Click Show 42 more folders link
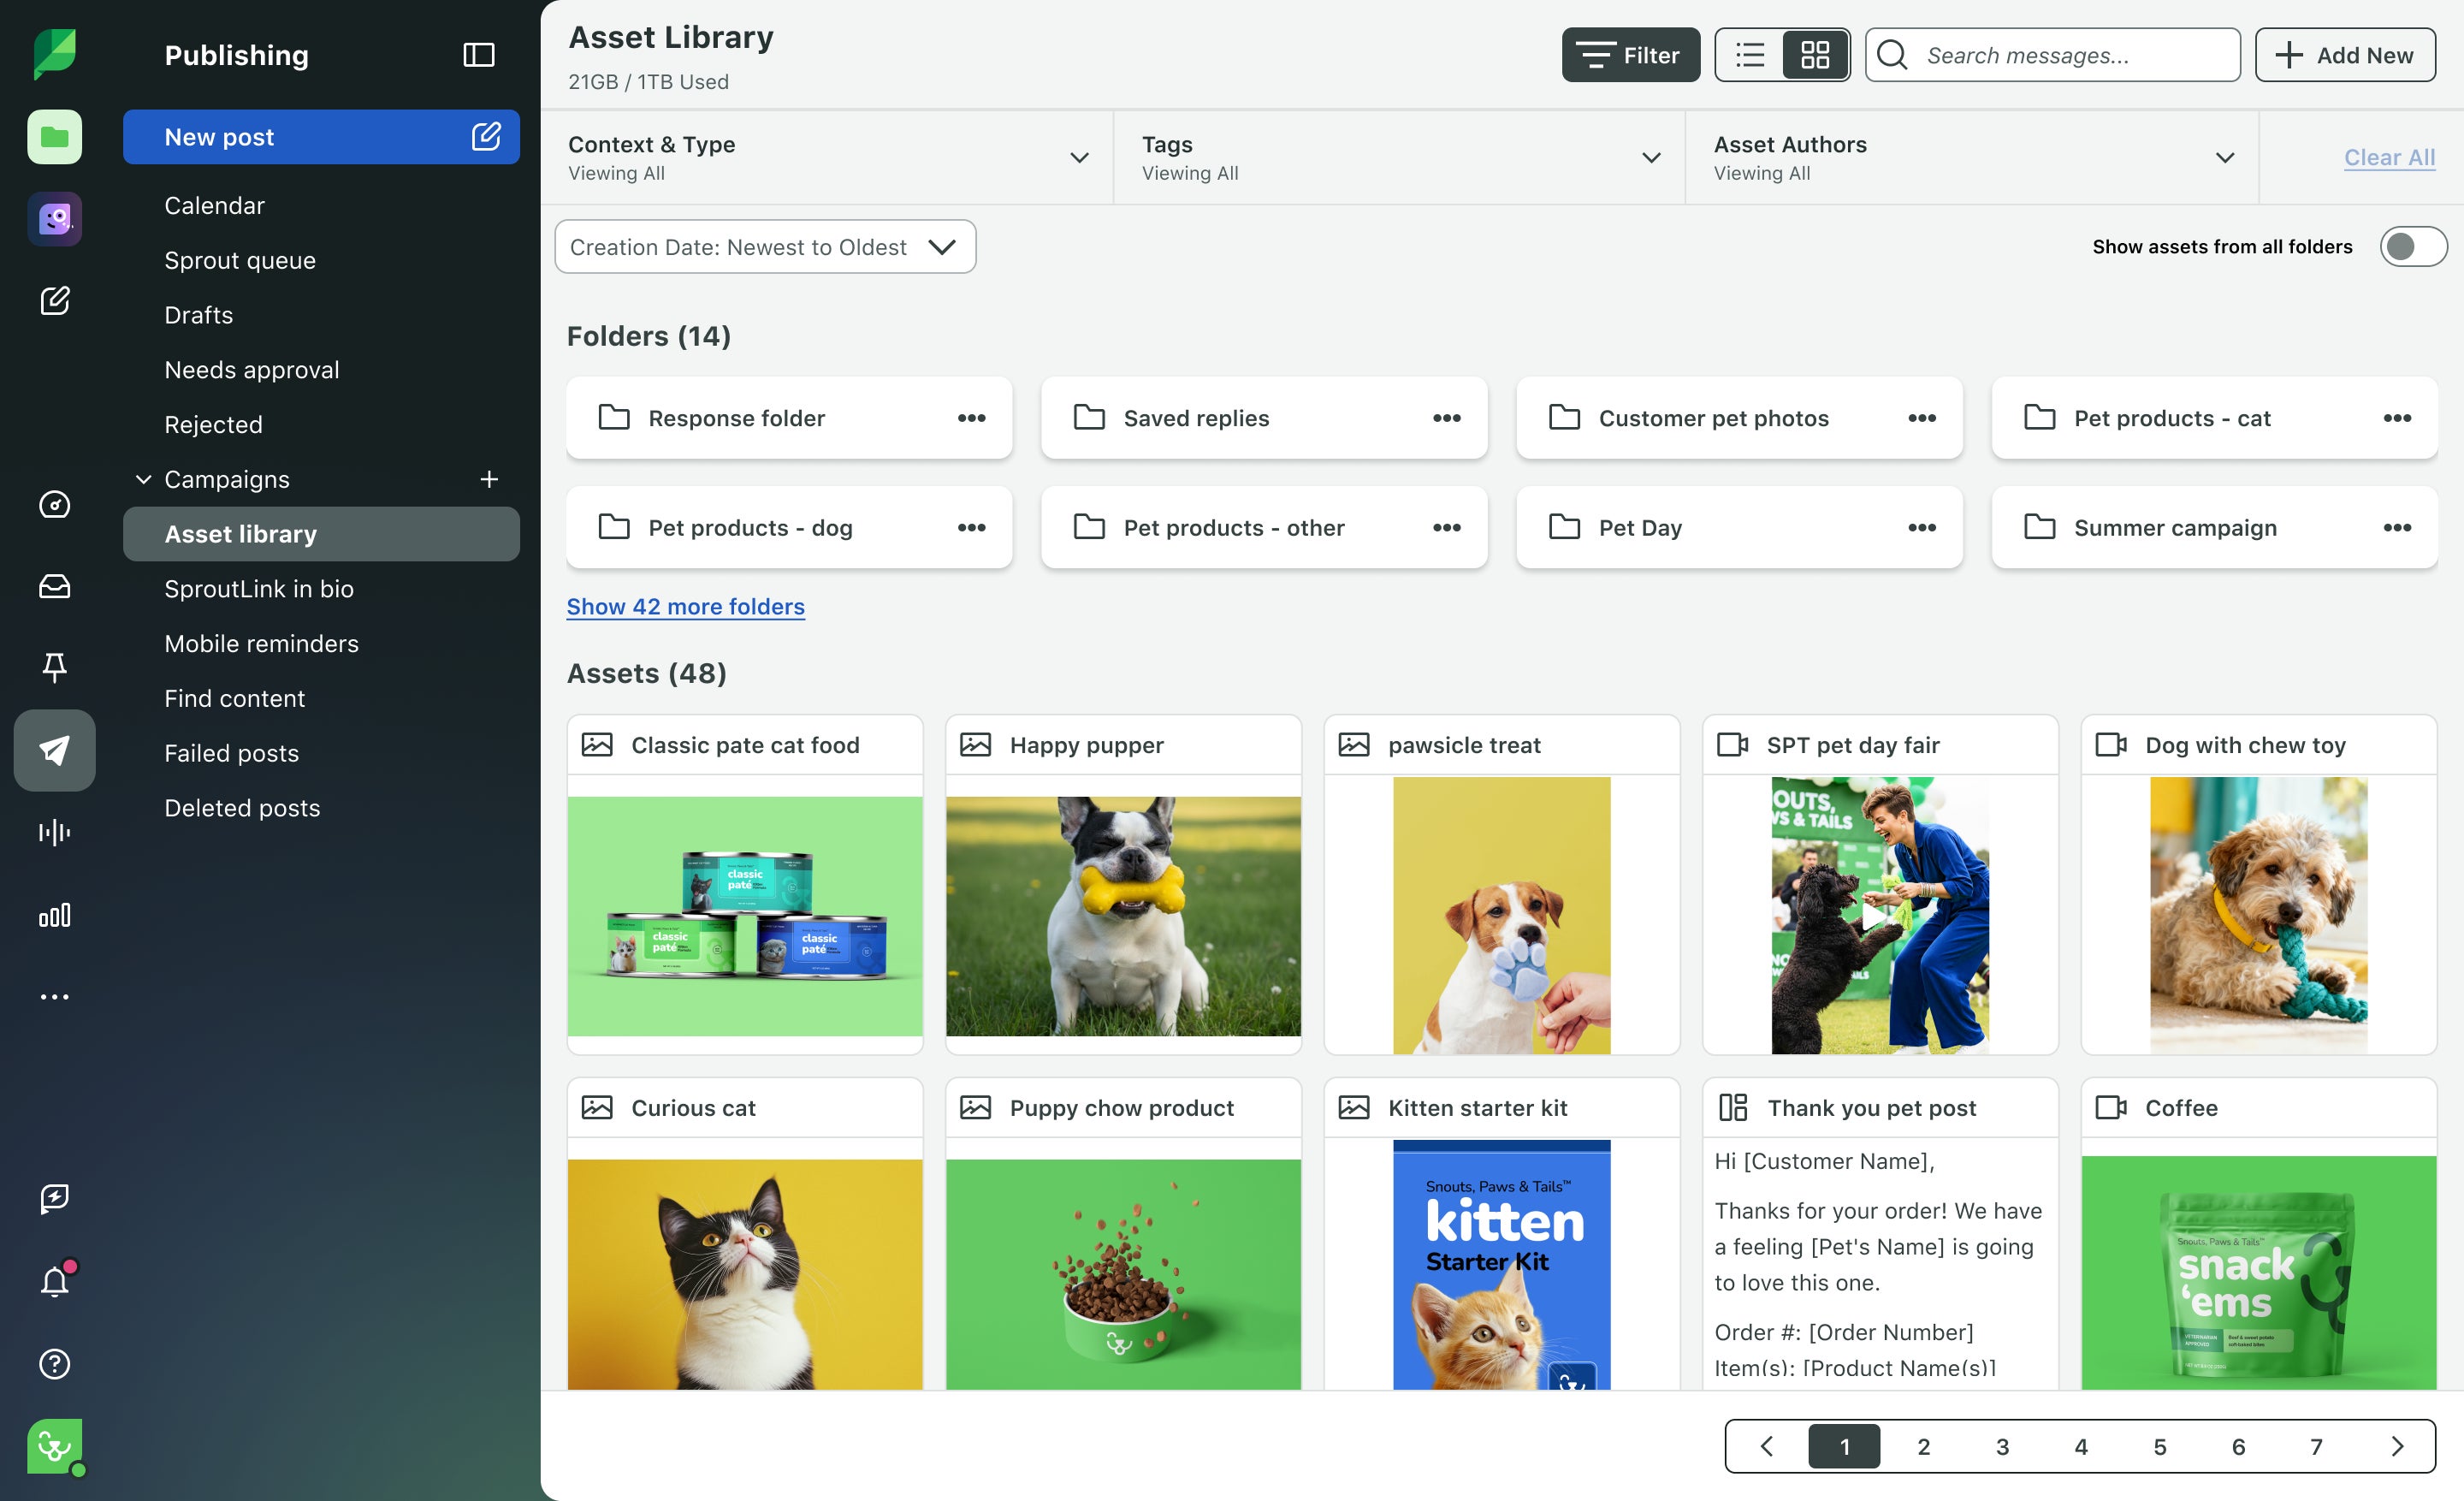Screen dimensions: 2464x1501 [685, 607]
